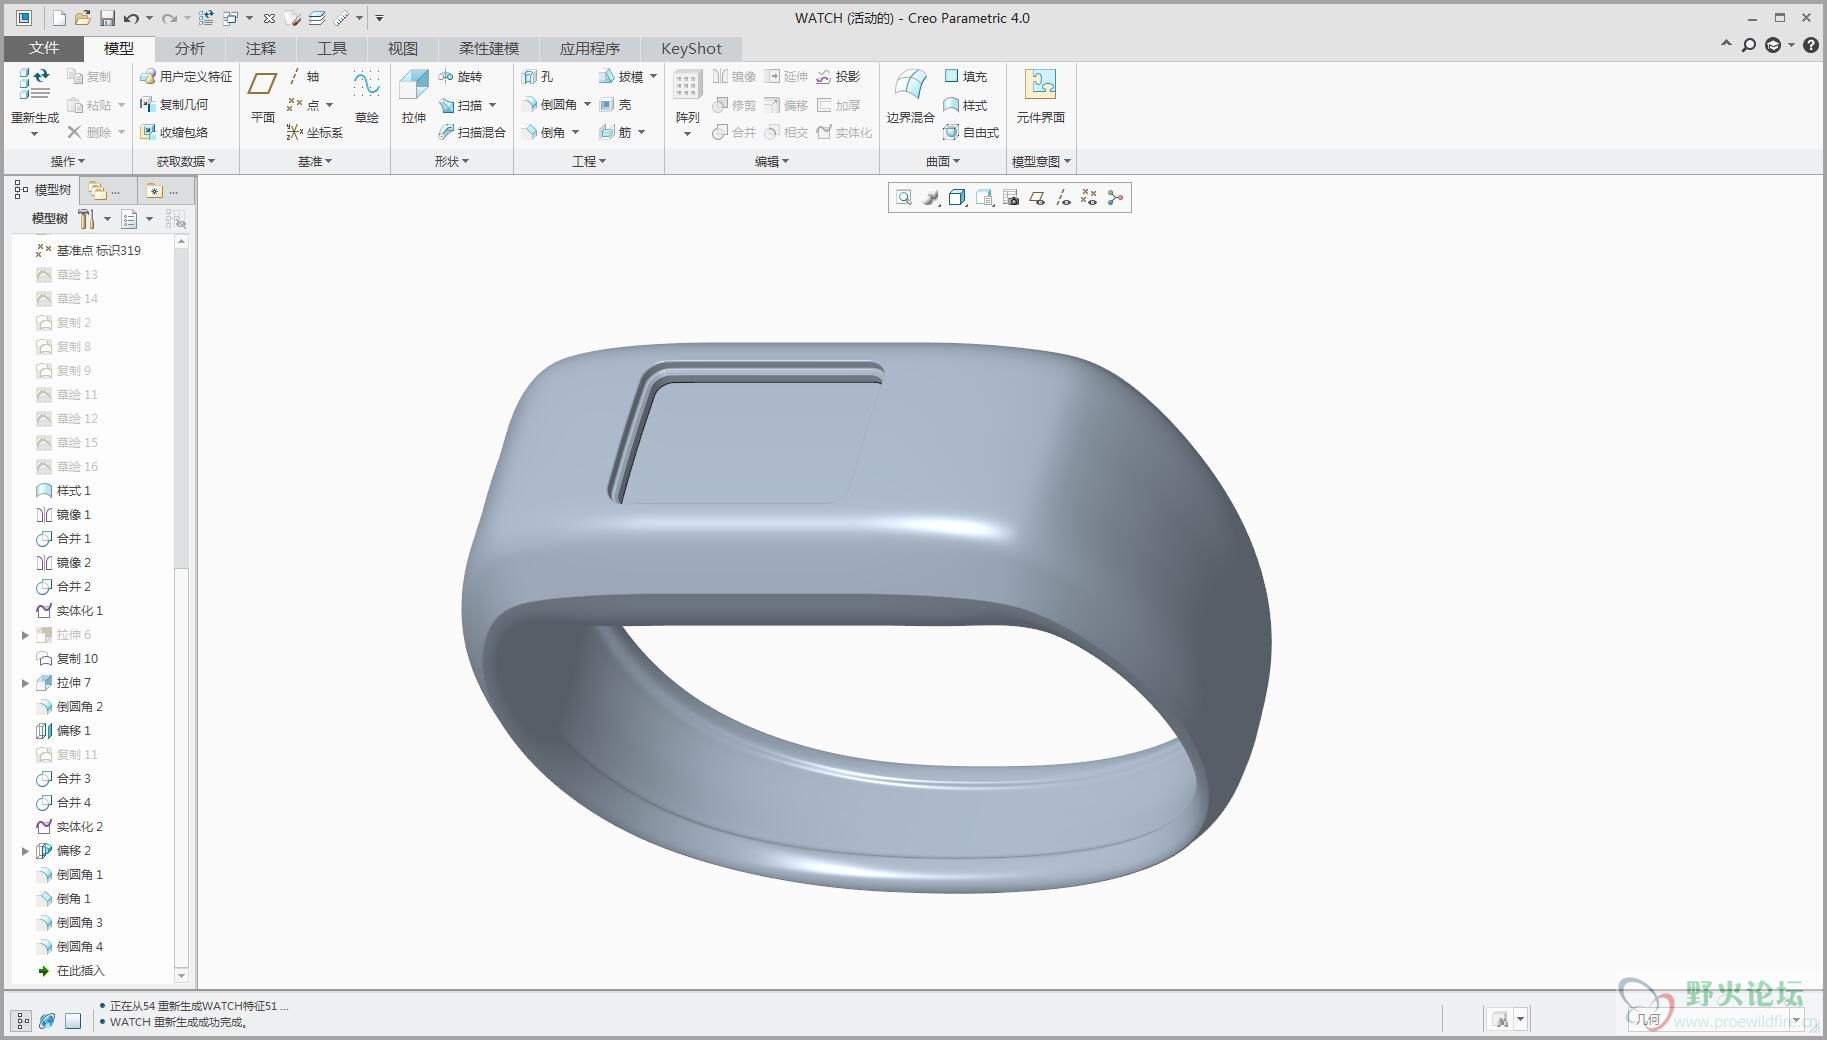Screen dimensions: 1827x1040
Task: Click the Save icon in quick access toolbar
Action: tap(107, 18)
